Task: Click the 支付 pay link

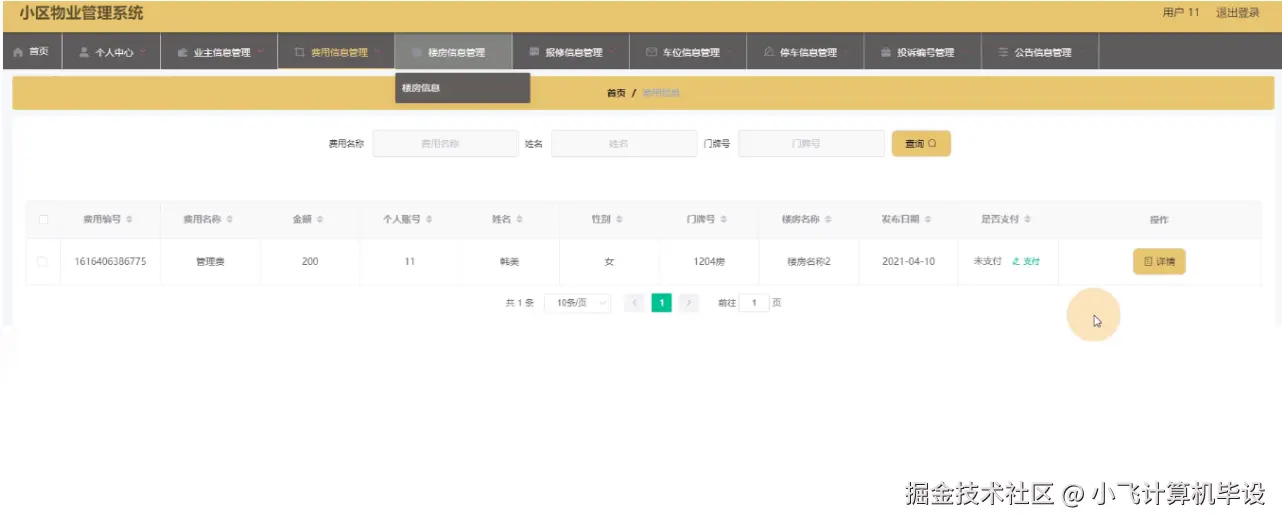Action: pos(1026,261)
